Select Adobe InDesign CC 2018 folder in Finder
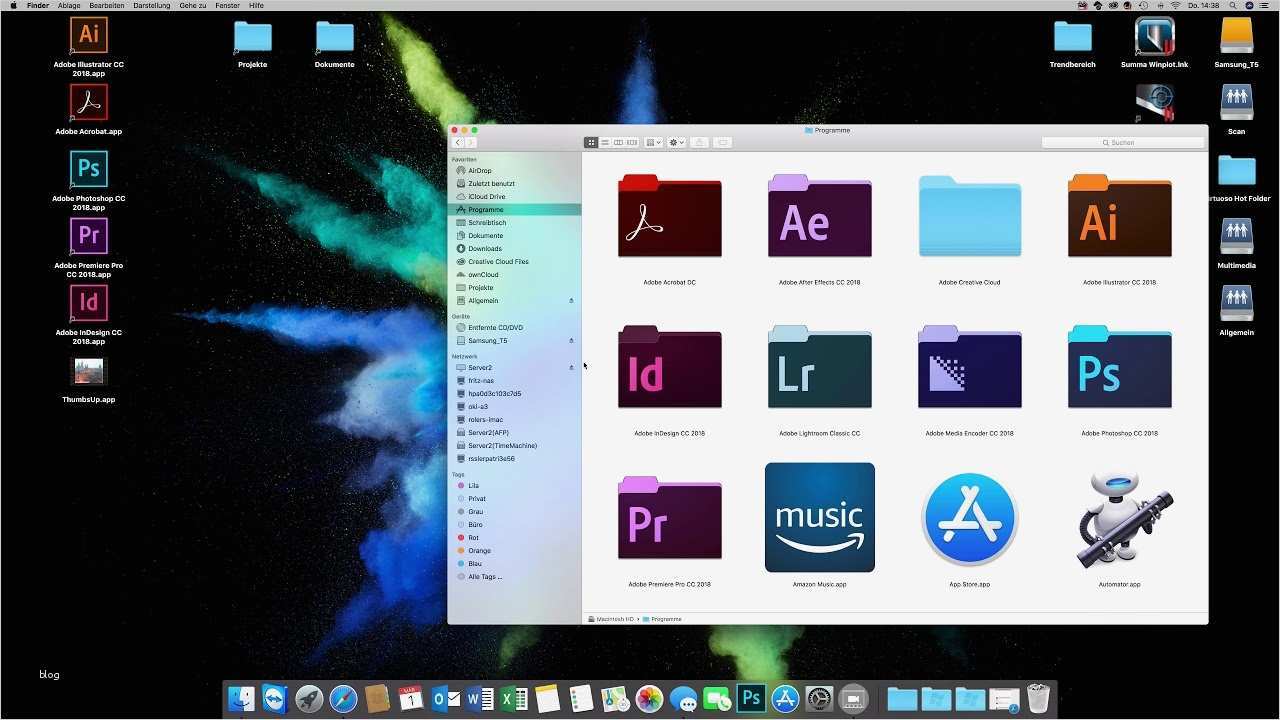 tap(670, 368)
